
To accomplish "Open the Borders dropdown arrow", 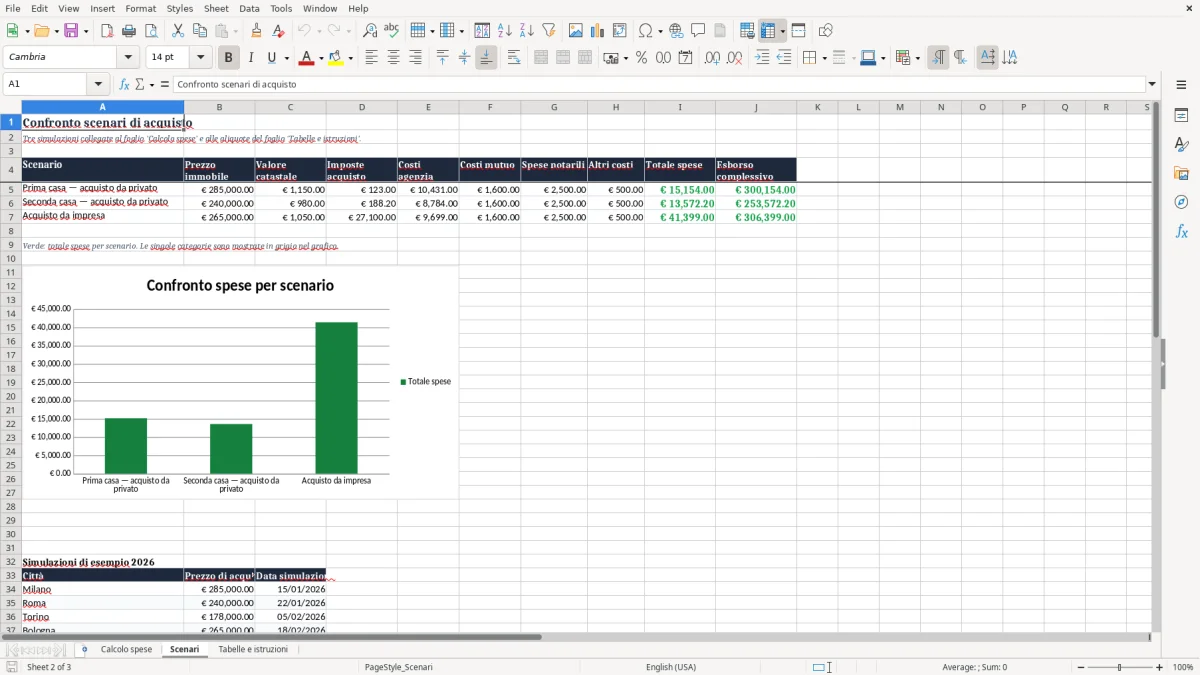I will [x=823, y=58].
